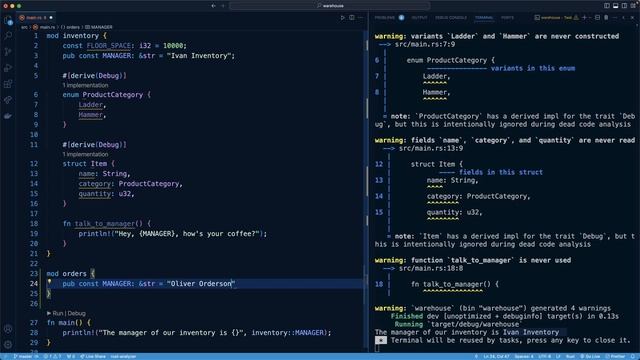Open the Search view in activity bar
Viewport: 640px width, 360px height.
(8, 36)
